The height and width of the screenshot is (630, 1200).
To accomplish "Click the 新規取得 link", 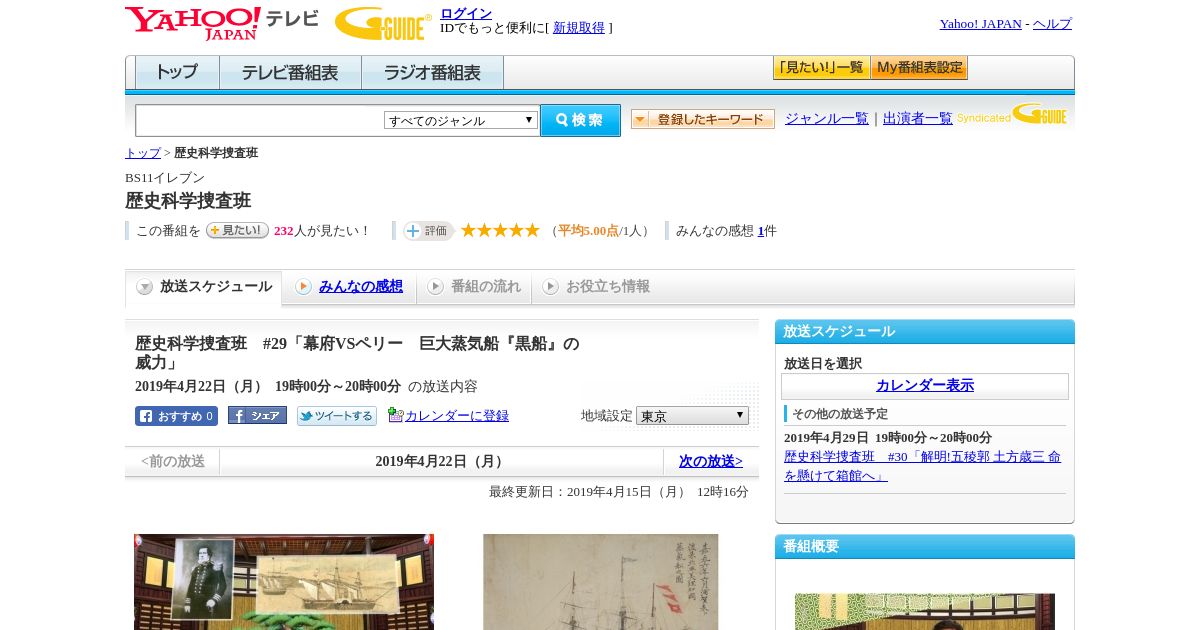I will tap(579, 28).
